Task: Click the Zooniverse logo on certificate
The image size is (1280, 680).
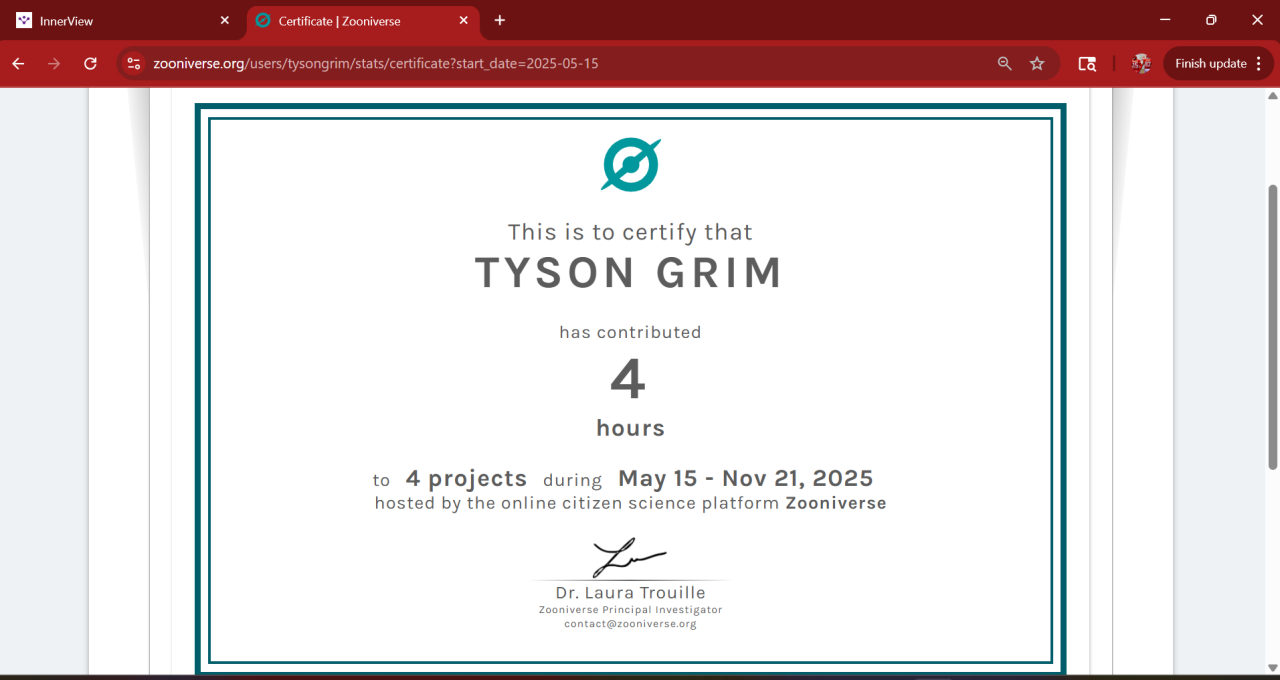Action: coord(631,164)
